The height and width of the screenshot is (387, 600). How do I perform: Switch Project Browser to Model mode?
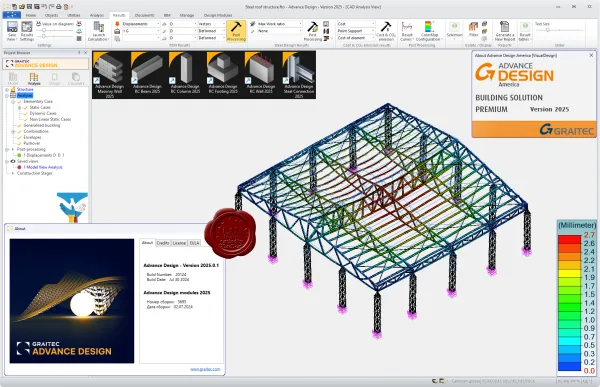(13, 79)
